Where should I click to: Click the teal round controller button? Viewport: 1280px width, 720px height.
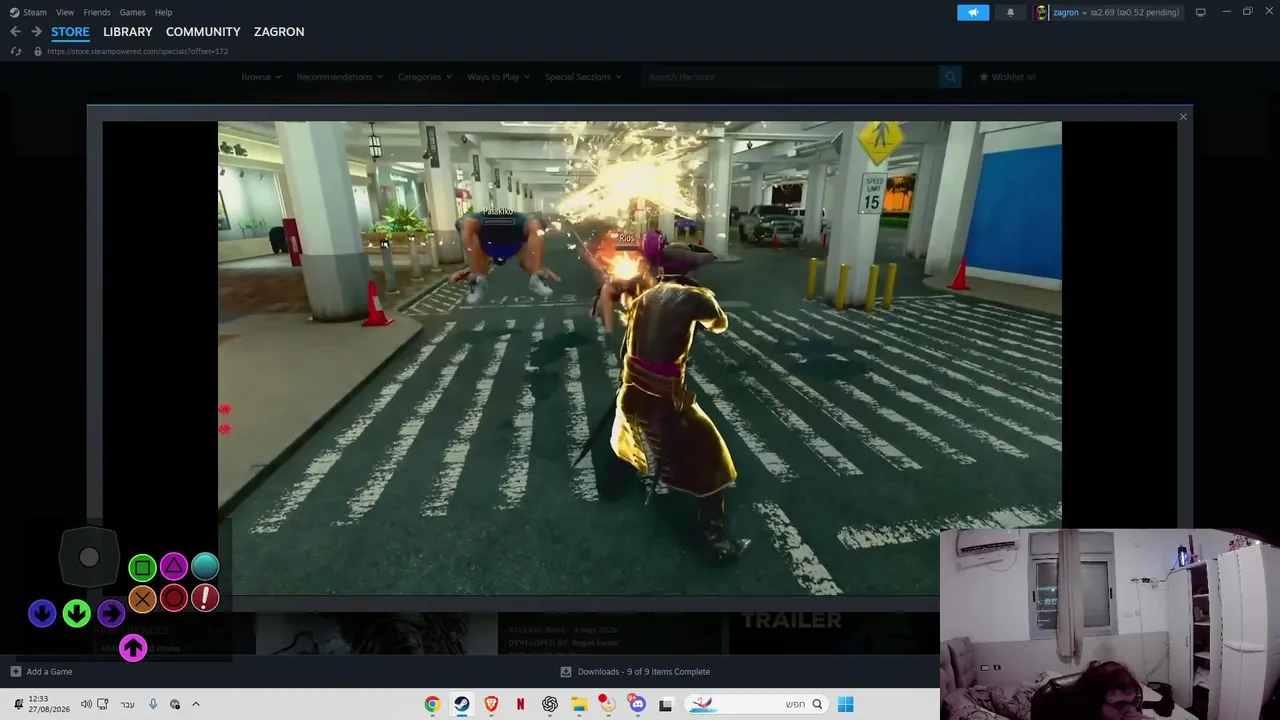tap(205, 567)
